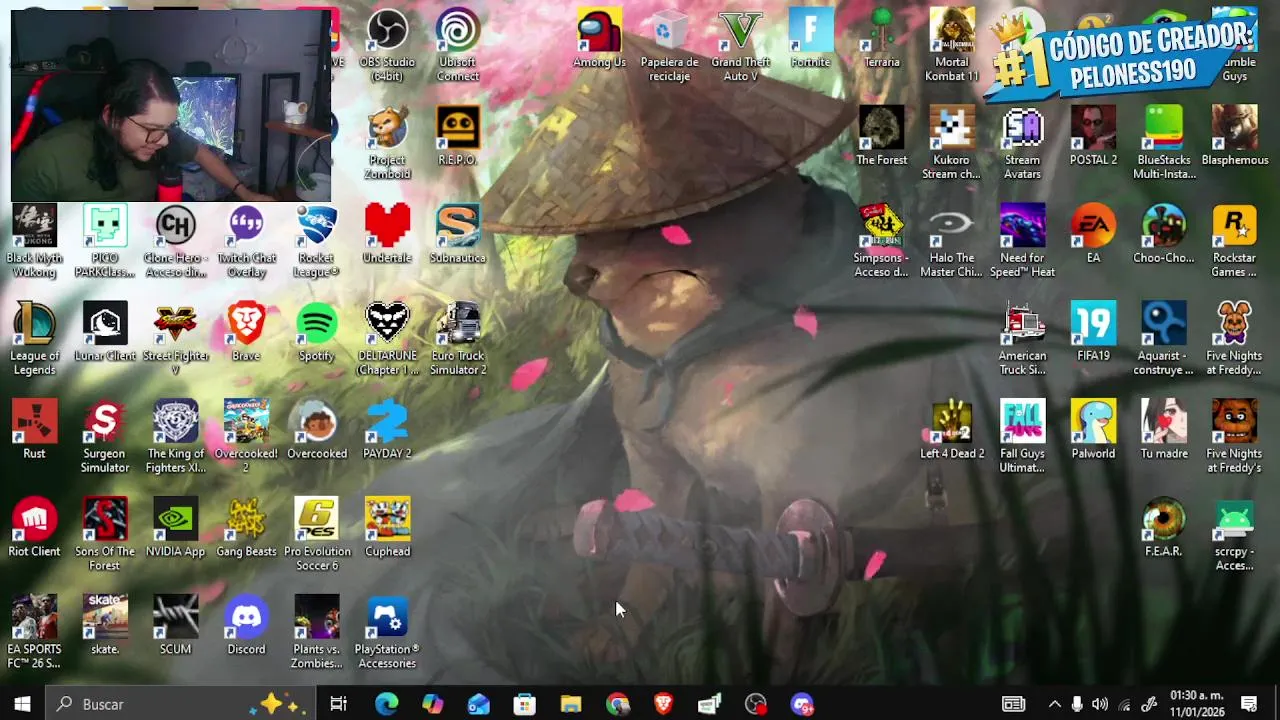
Task: Select the Street Fighter V icon
Action: (x=175, y=339)
